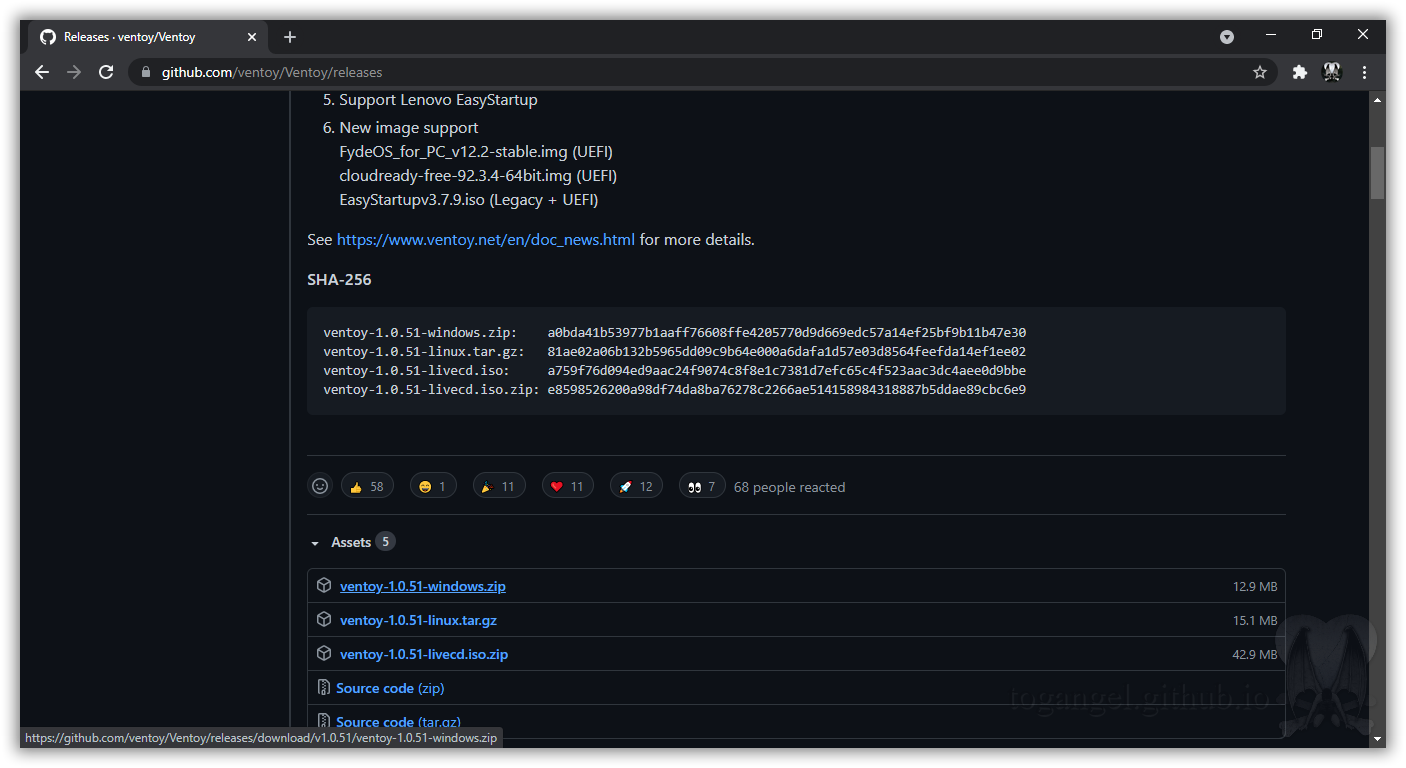Click the New image support item
The height and width of the screenshot is (768, 1406).
(x=409, y=128)
